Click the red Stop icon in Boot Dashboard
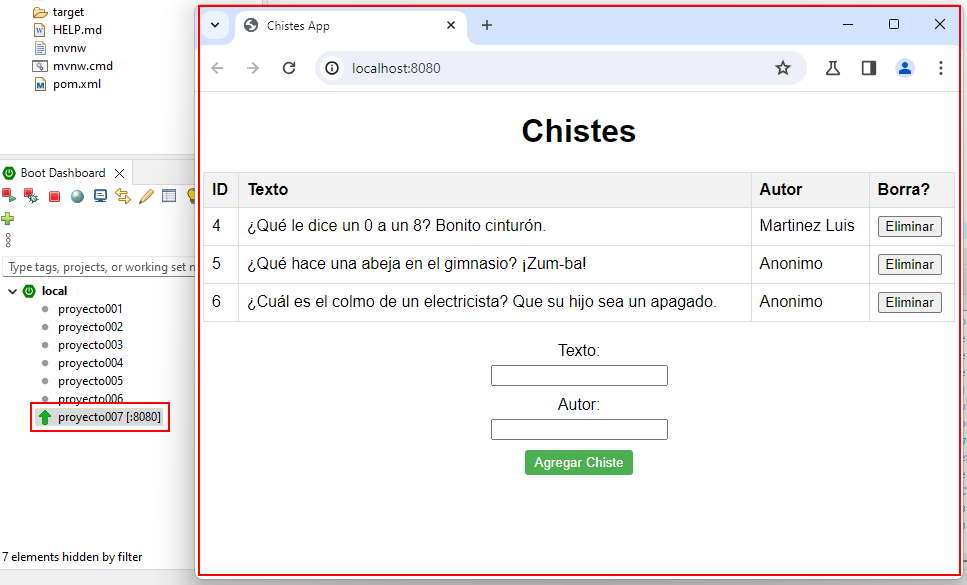 54,197
